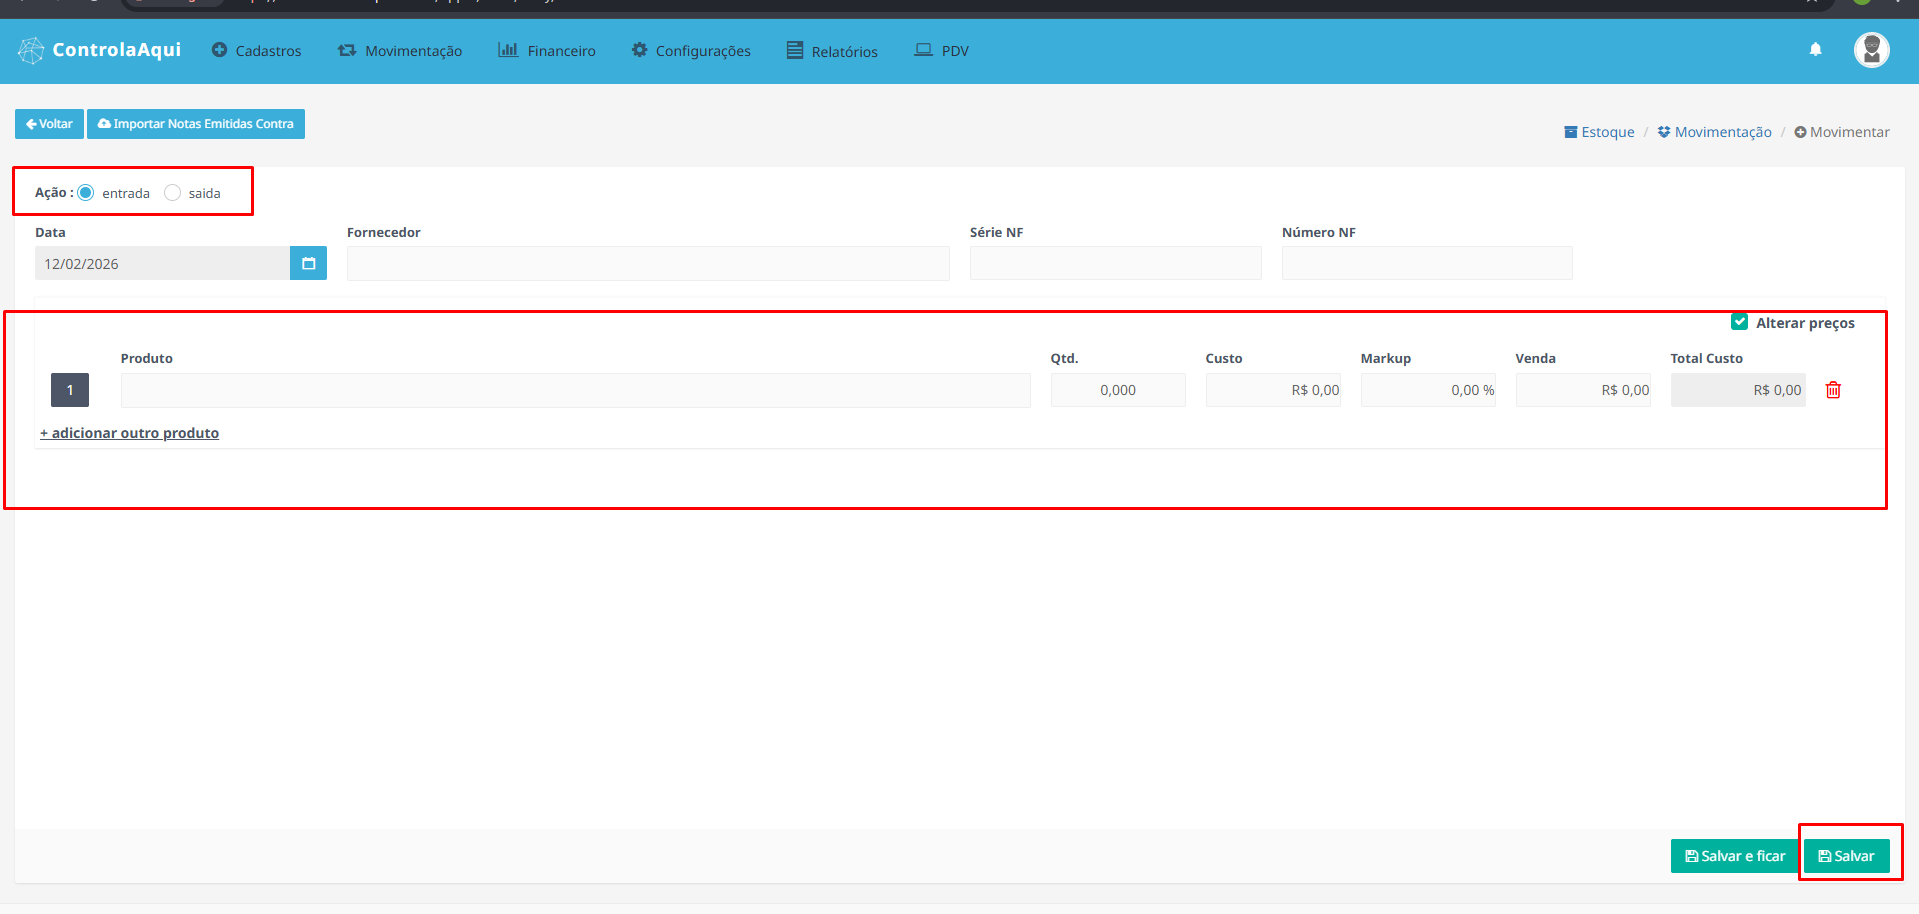Viewport: 1919px width, 914px height.
Task: Click the ControlaAqui logo
Action: pyautogui.click(x=100, y=50)
